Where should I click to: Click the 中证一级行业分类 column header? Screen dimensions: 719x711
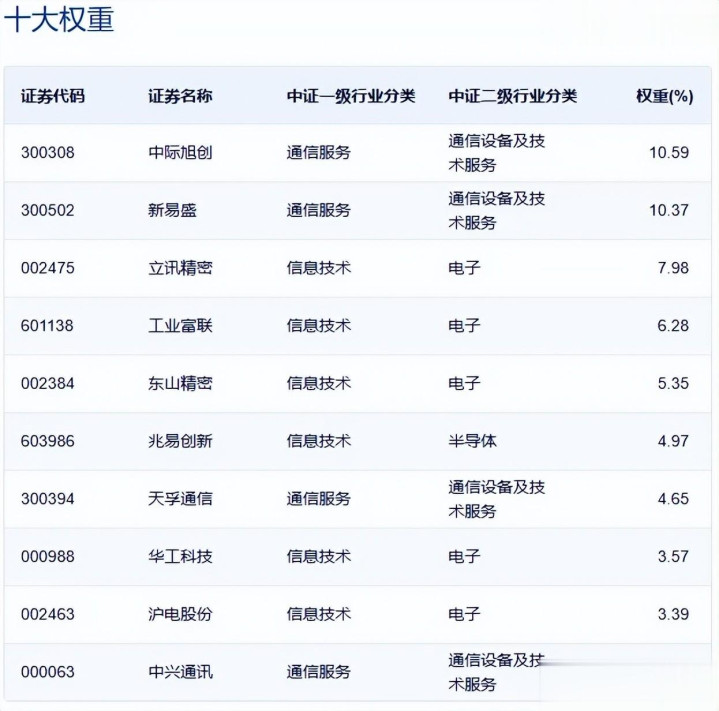351,96
